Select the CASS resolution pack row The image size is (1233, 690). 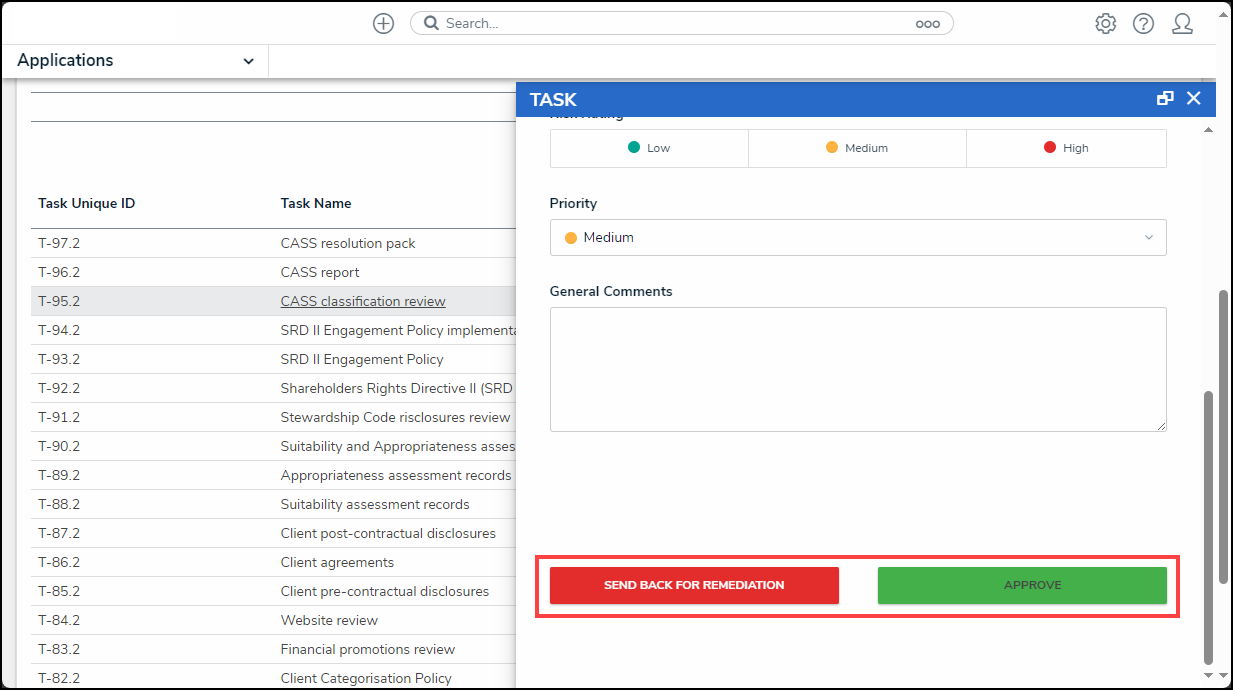348,243
